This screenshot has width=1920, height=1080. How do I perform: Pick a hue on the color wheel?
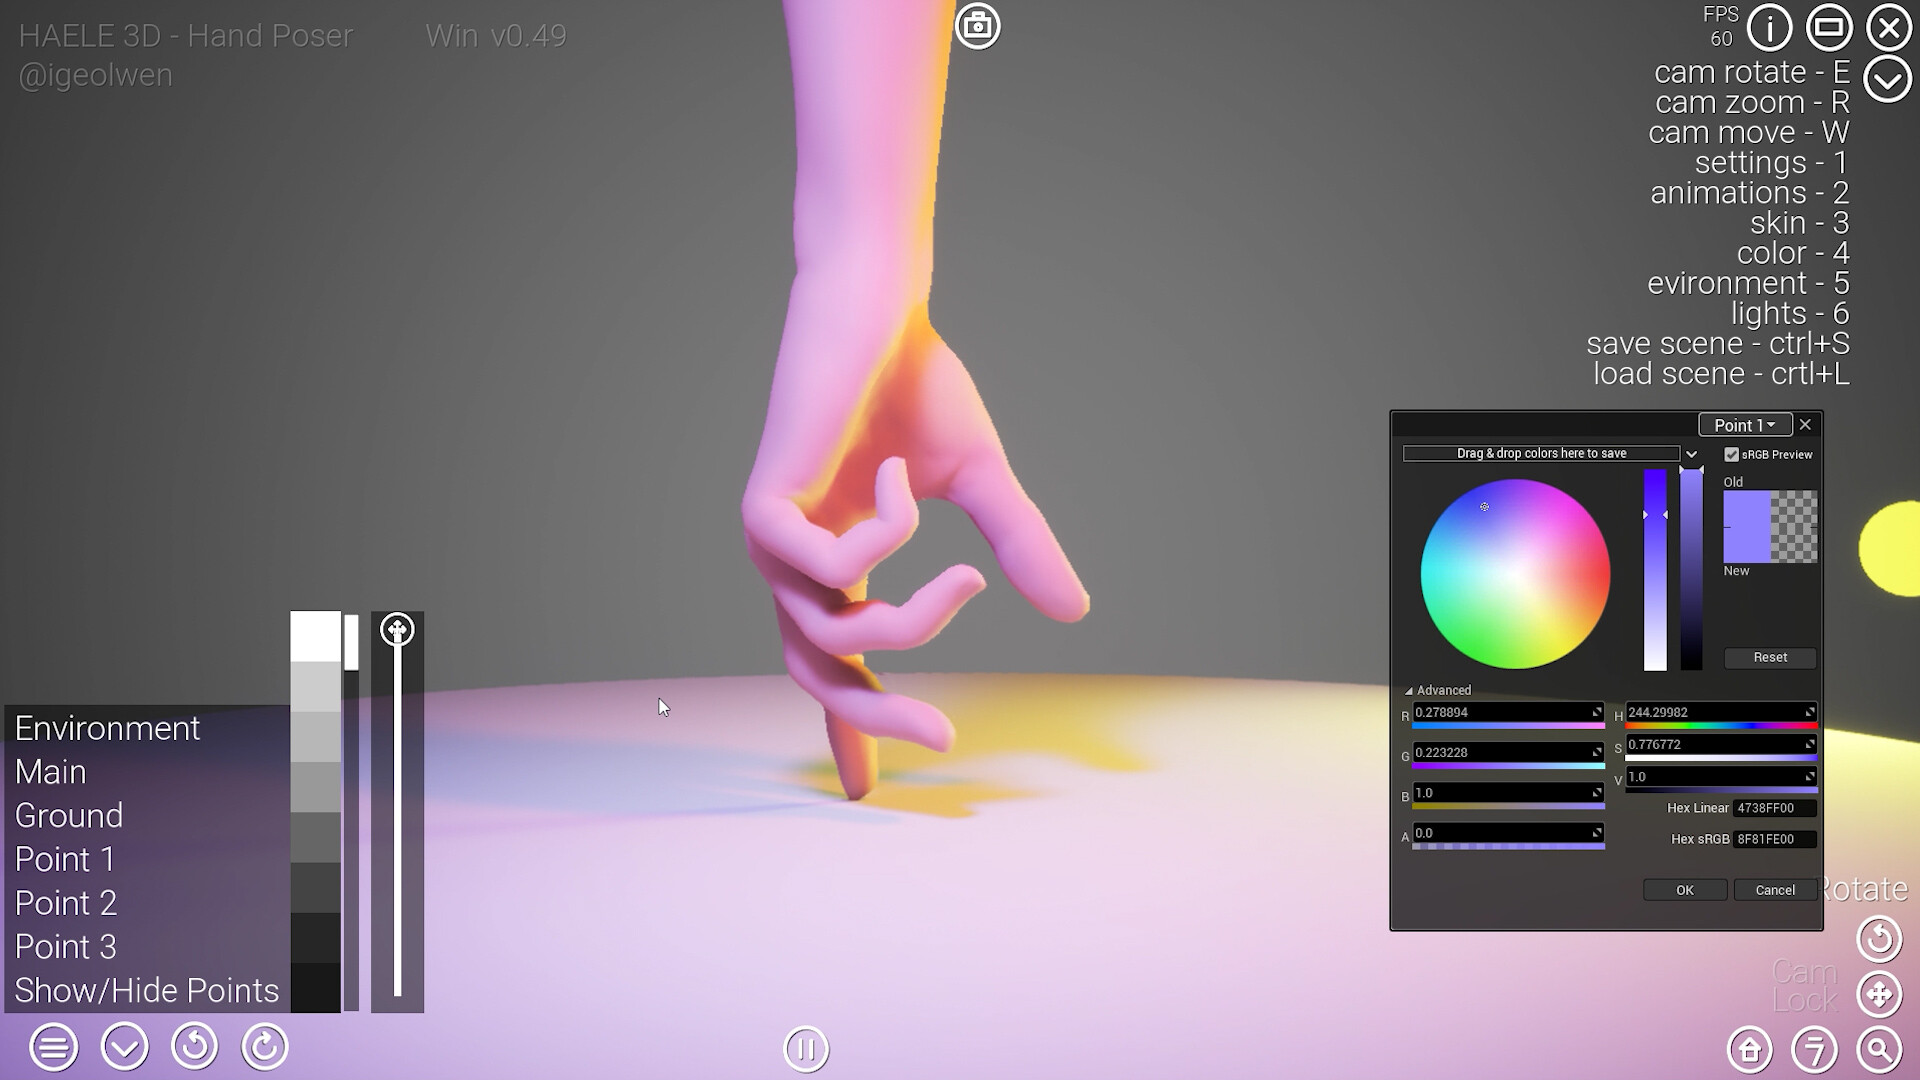(x=1514, y=572)
